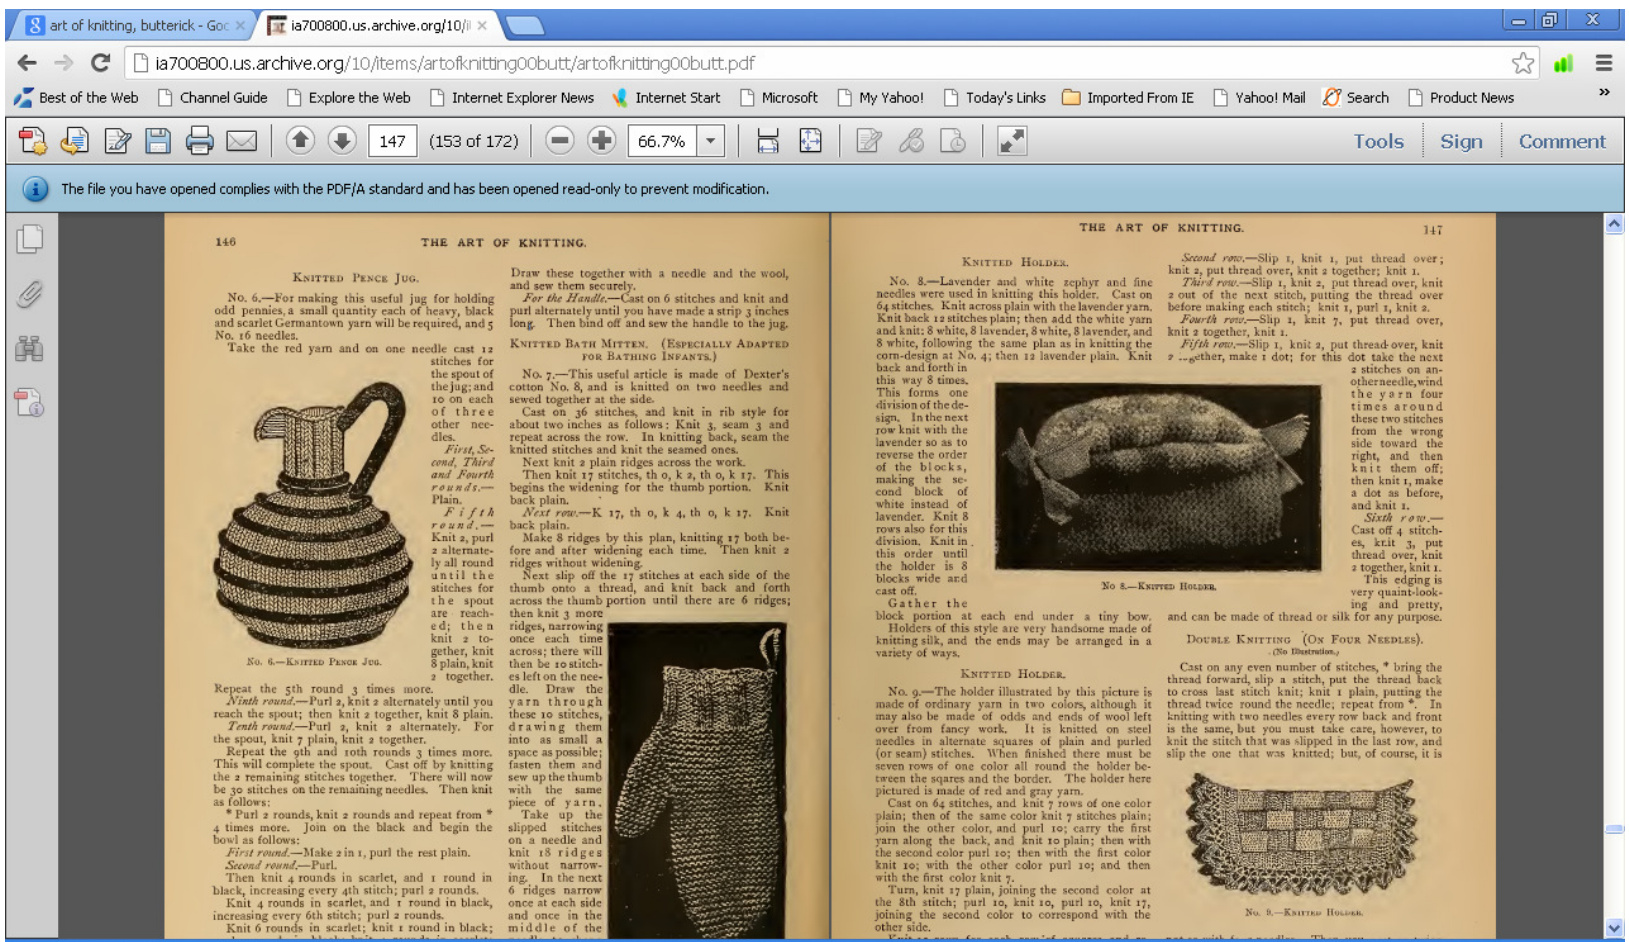
Task: Open the search binoculars sidebar icon
Action: (30, 348)
